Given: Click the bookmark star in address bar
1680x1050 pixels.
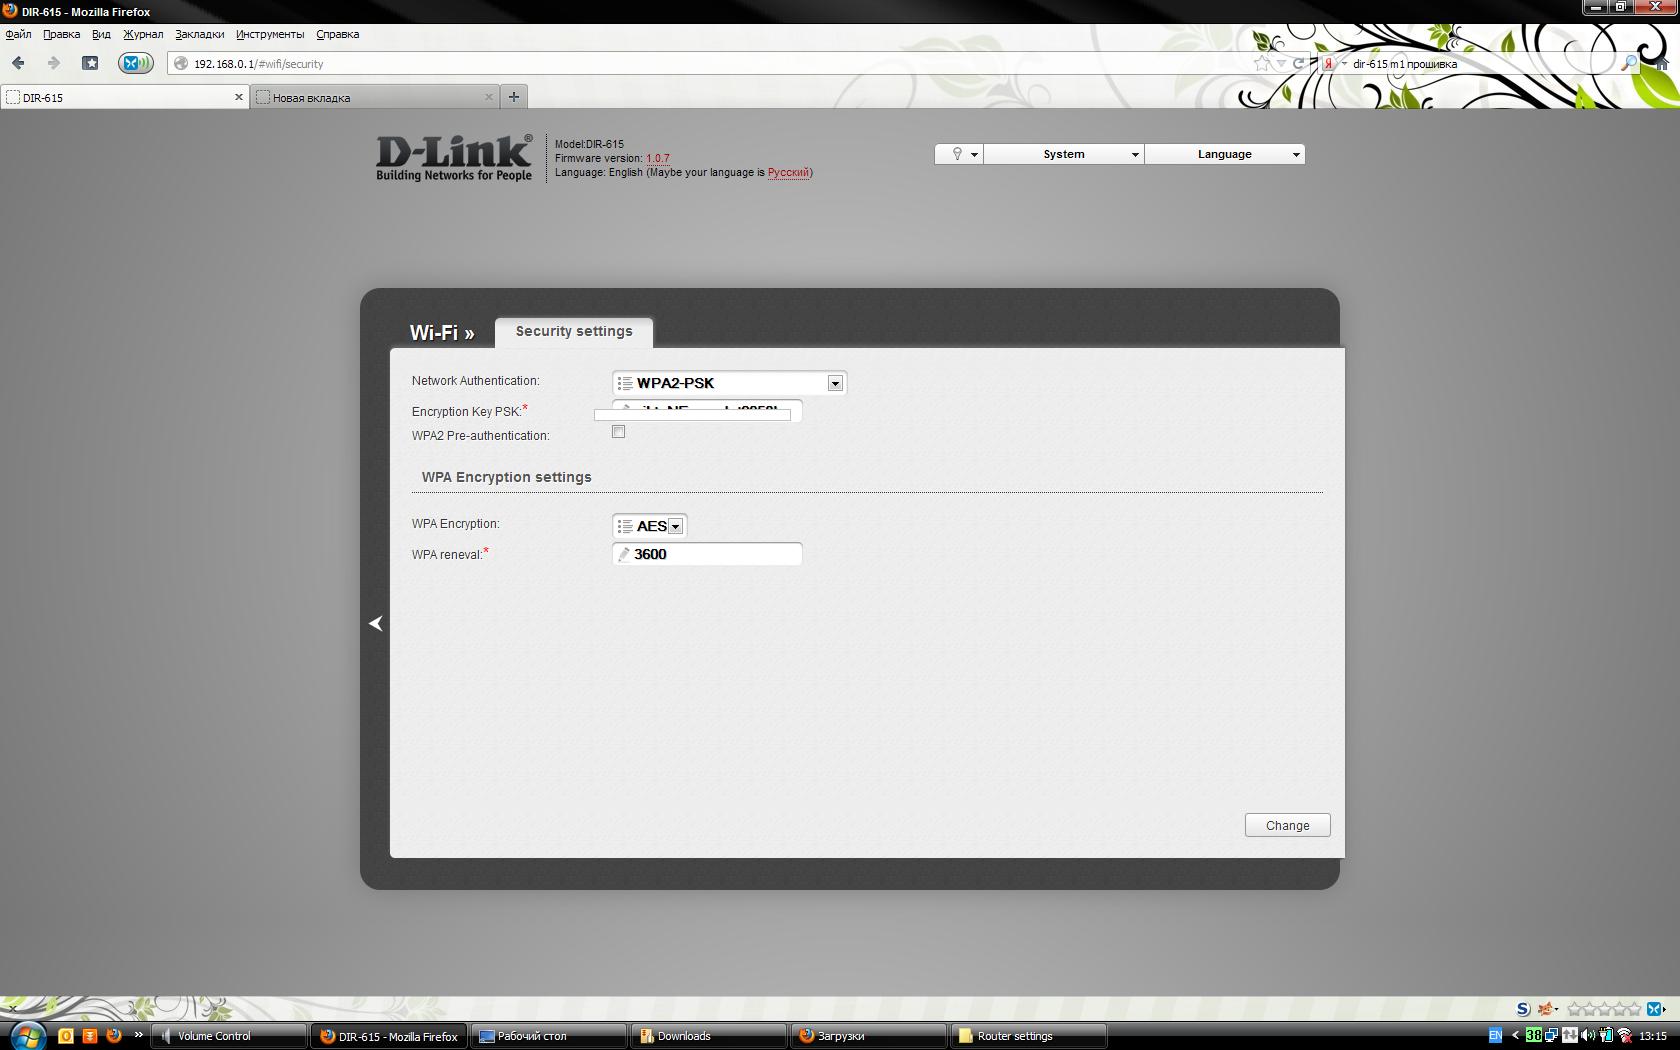Looking at the screenshot, I should click(x=1262, y=63).
